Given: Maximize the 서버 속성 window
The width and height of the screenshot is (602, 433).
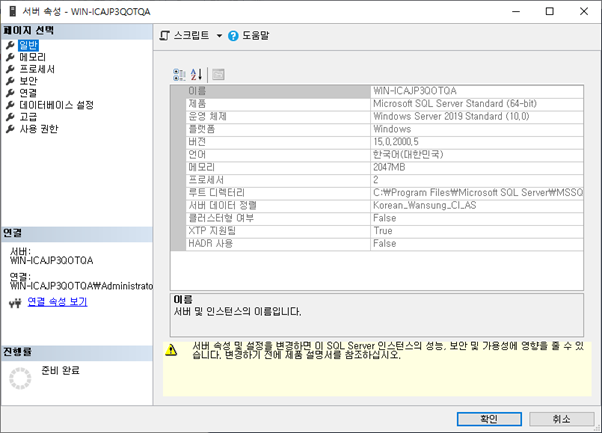Looking at the screenshot, I should (x=550, y=11).
